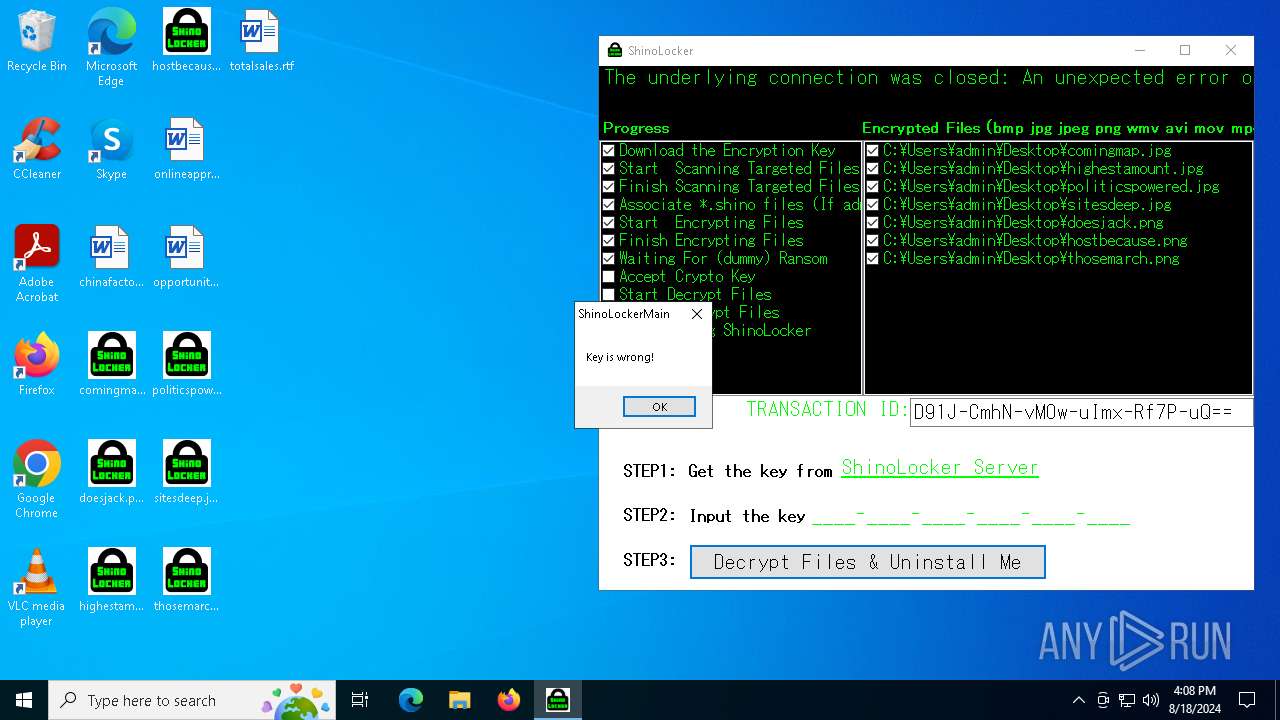Image resolution: width=1280 pixels, height=720 pixels.
Task: Open CCleaner desktop shortcut
Action: click(37, 149)
